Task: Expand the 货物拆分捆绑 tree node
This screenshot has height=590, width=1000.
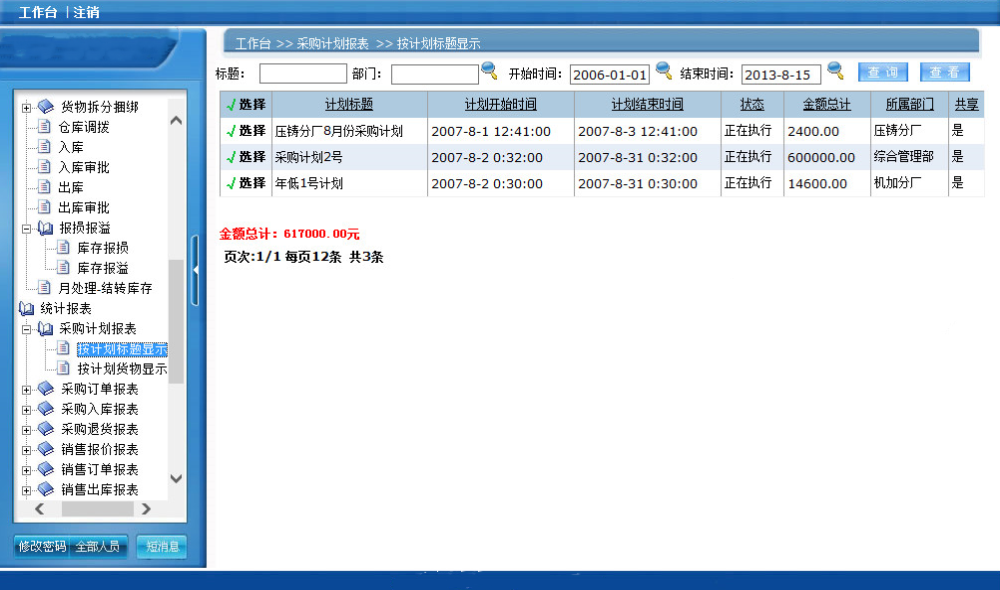Action: pos(26,108)
